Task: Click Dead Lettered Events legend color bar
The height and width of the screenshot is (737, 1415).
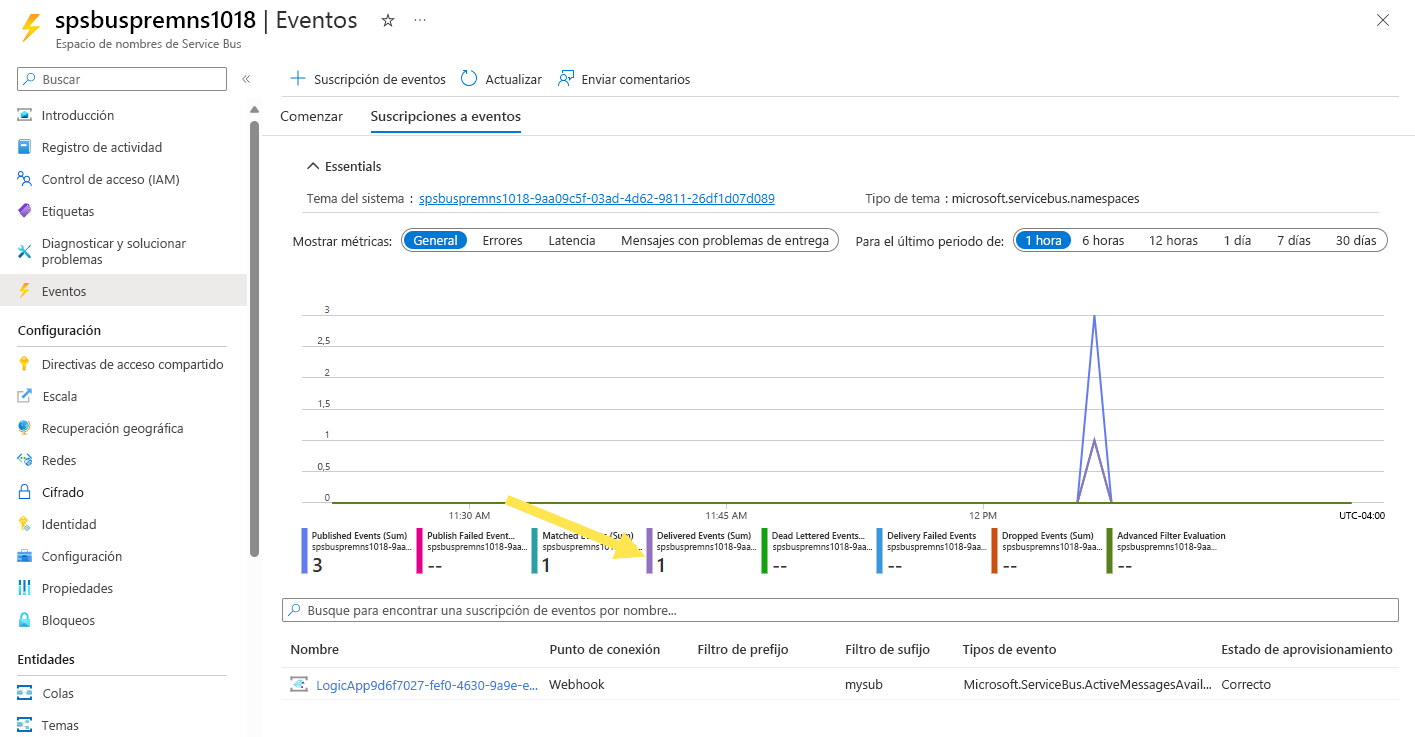Action: 765,551
